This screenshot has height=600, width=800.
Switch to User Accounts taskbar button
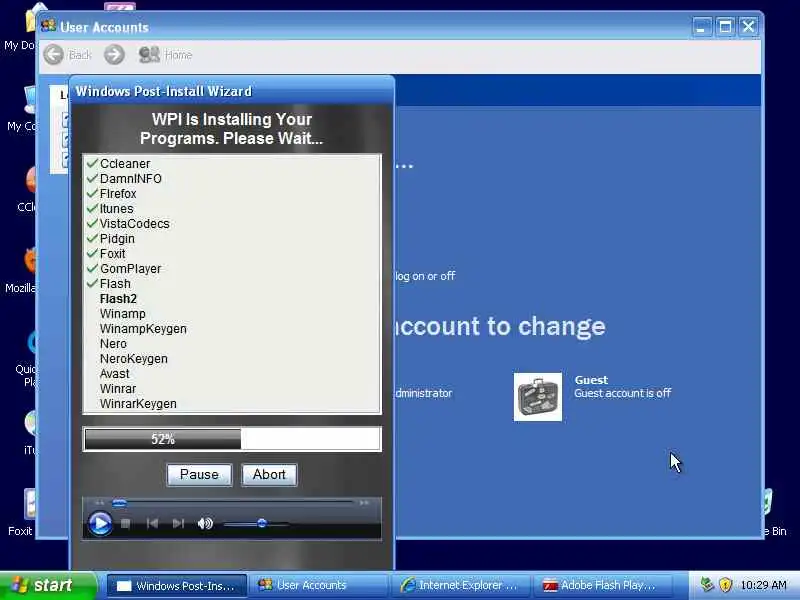coord(317,586)
